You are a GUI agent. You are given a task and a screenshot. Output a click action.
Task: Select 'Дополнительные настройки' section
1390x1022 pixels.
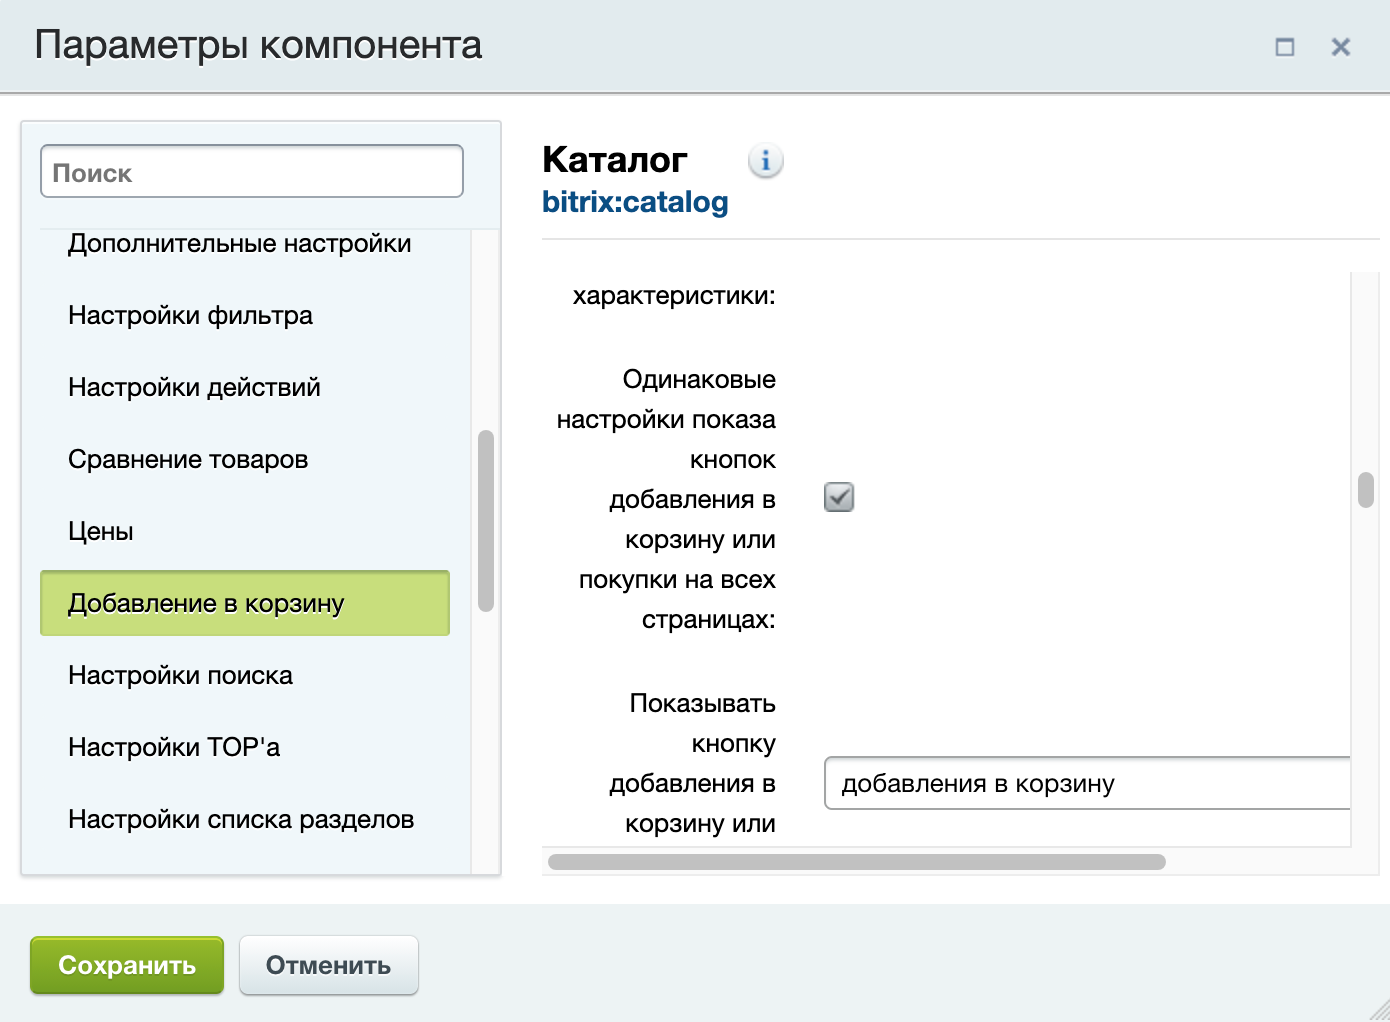click(x=239, y=243)
